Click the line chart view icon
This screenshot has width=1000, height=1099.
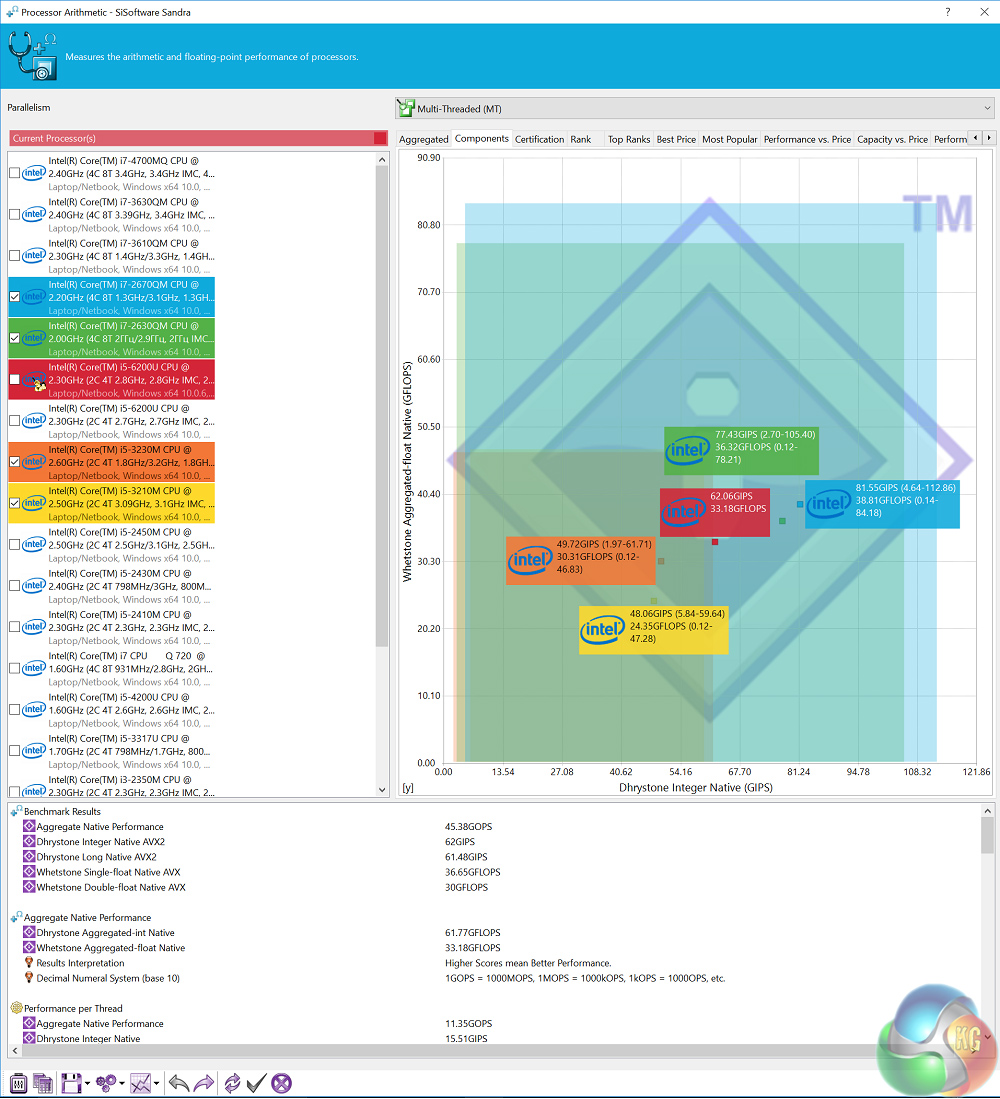coord(141,1084)
